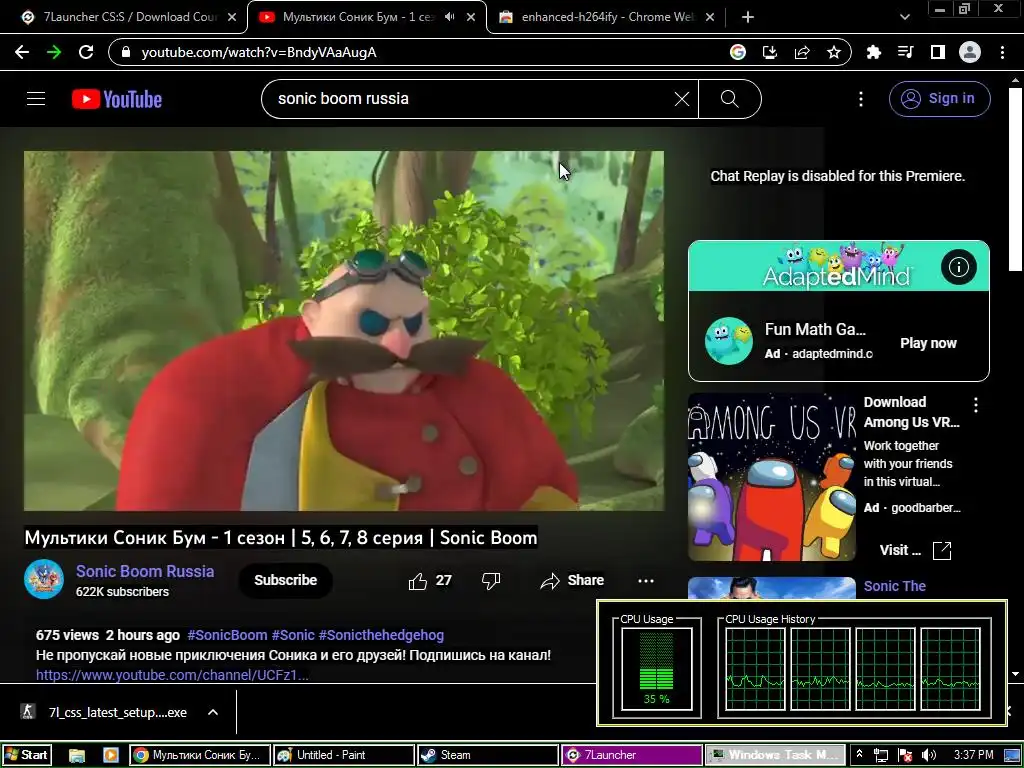The height and width of the screenshot is (768, 1024).
Task: Open the file explorer quick launch icon
Action: pyautogui.click(x=77, y=755)
